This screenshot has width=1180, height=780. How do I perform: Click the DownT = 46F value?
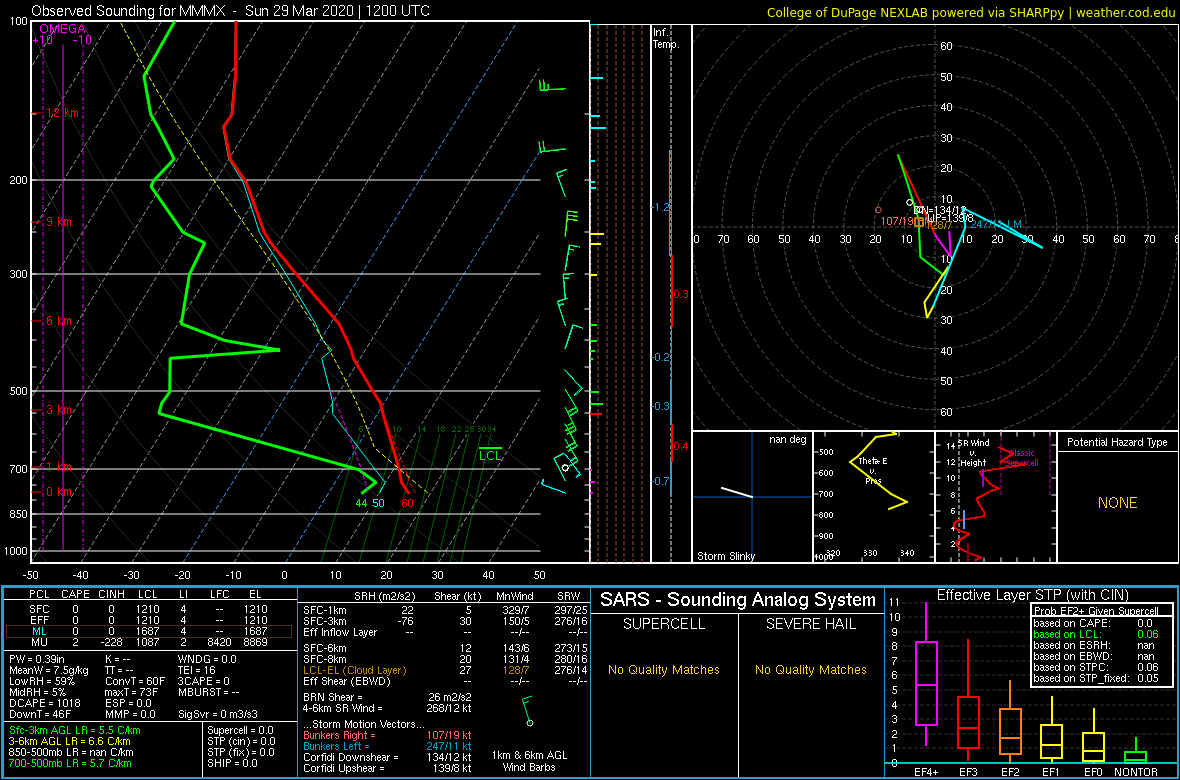pyautogui.click(x=39, y=714)
